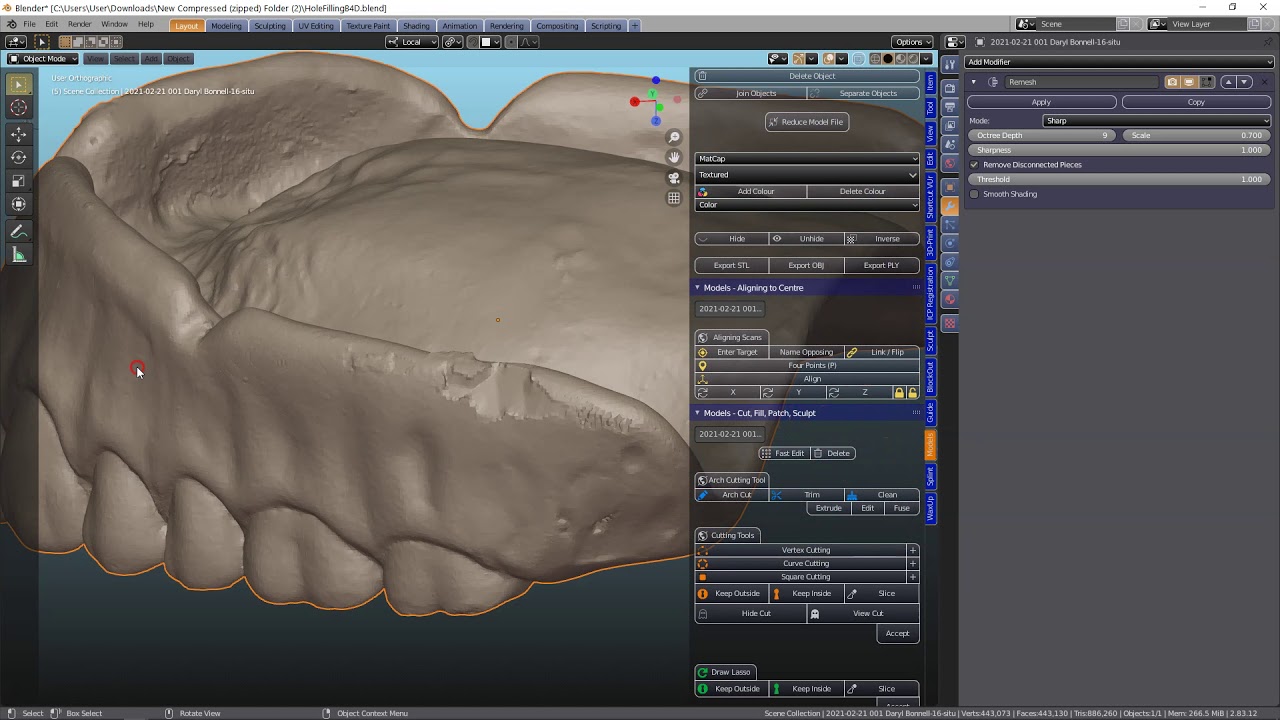Toggle Remesh modifier render visibility camera icon
This screenshot has width=1280, height=720.
click(x=1173, y=82)
